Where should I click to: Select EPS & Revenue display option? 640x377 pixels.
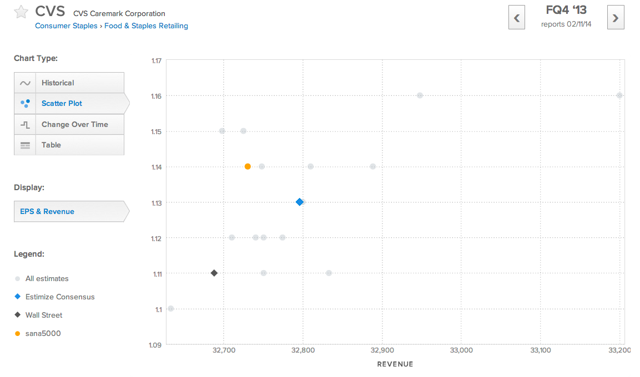[71, 211]
